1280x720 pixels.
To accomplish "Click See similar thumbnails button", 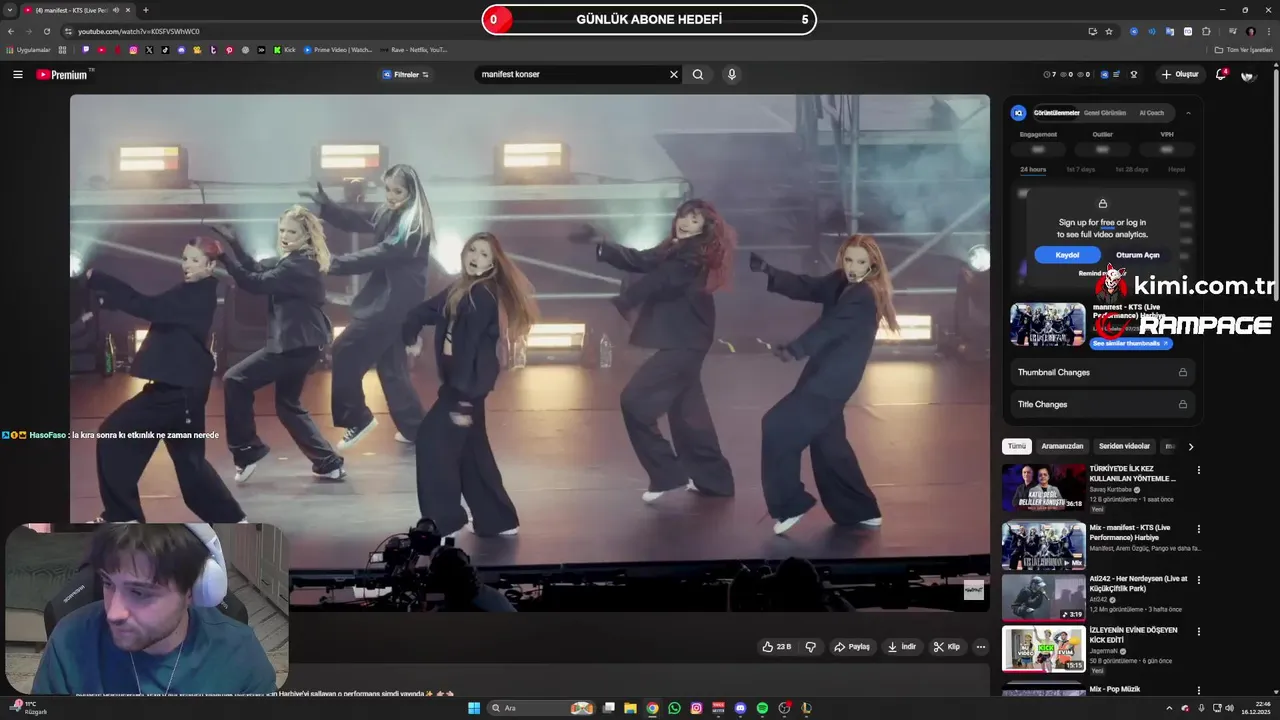I will click(x=1130, y=343).
